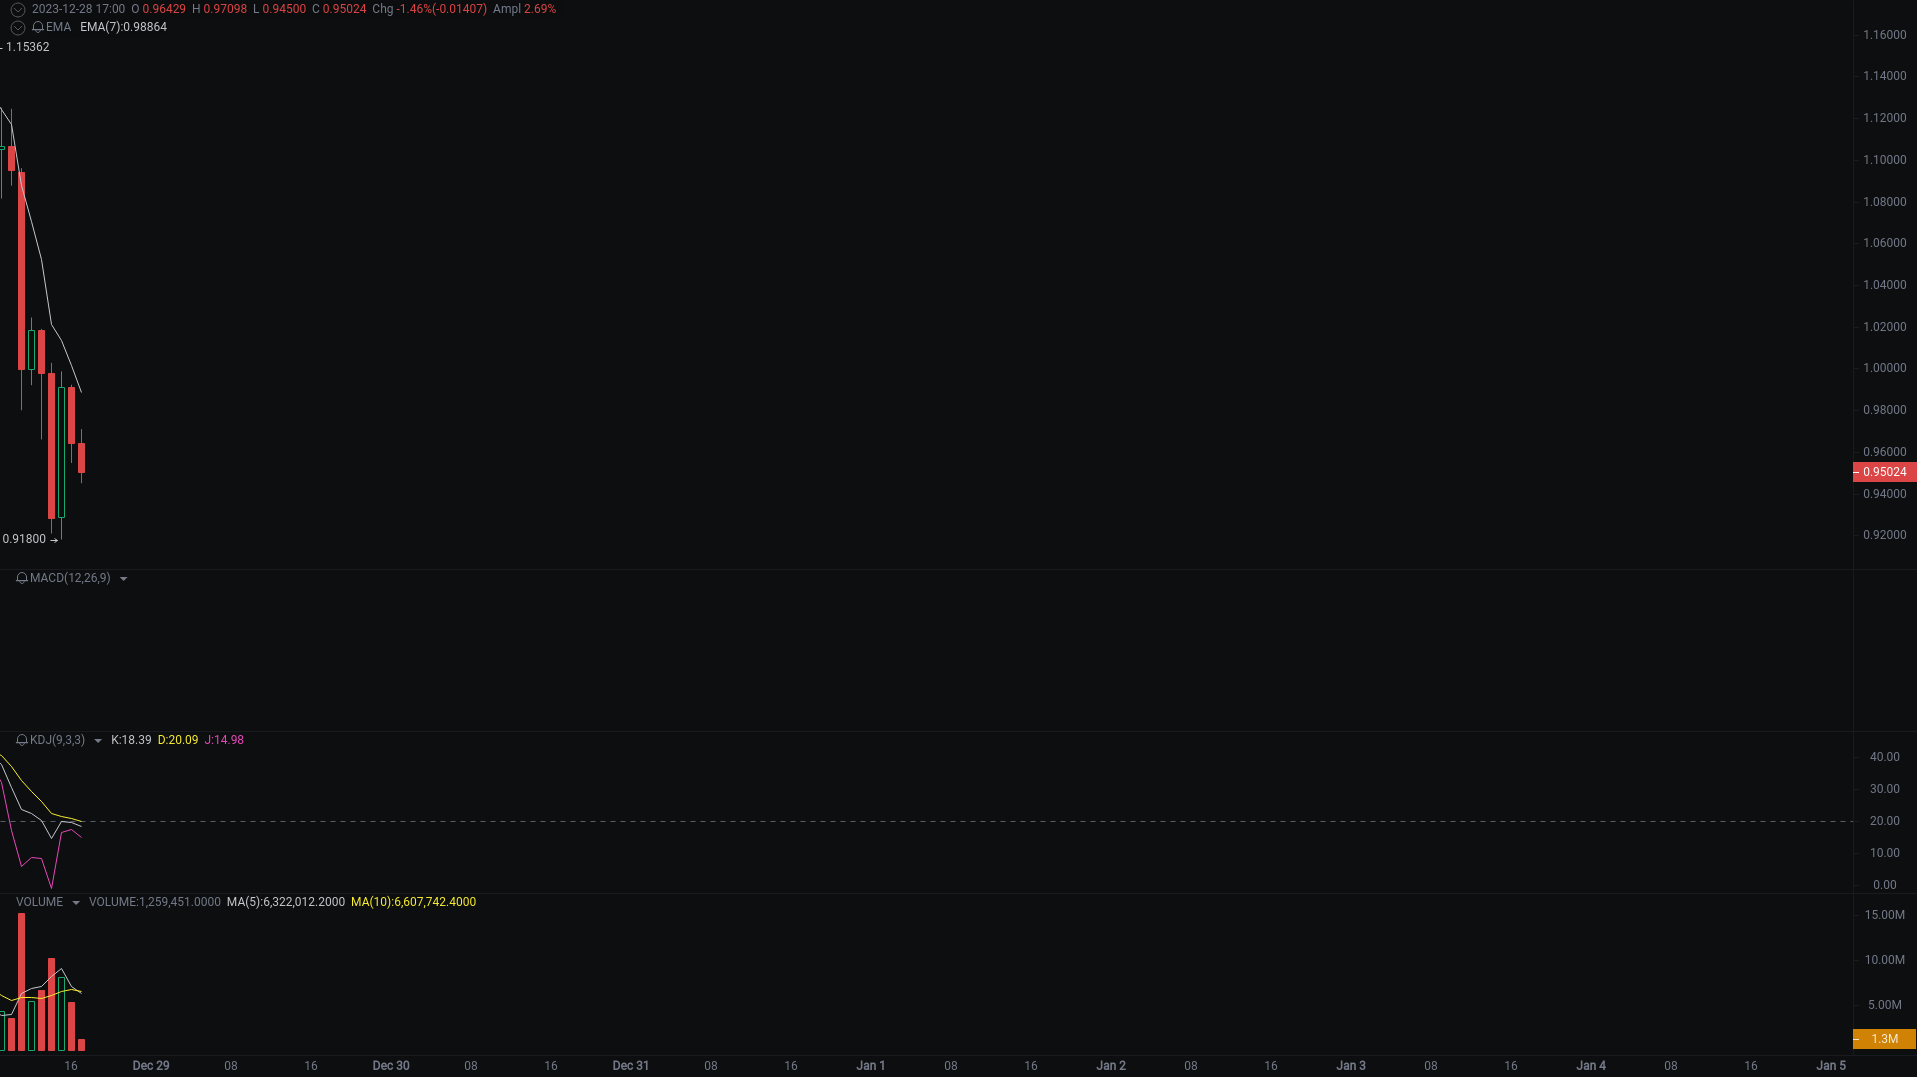
Task: Select the Dec 30 label on the timeline
Action: click(391, 1065)
